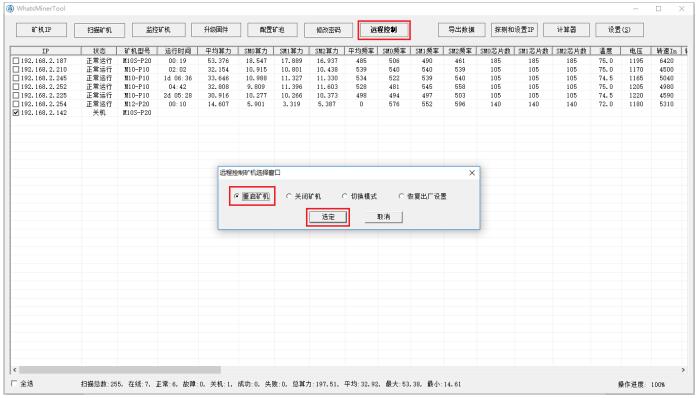Image resolution: width=700 pixels, height=398 pixels.
Task: Check the box for 192.168.2.225
Action: [x=16, y=95]
